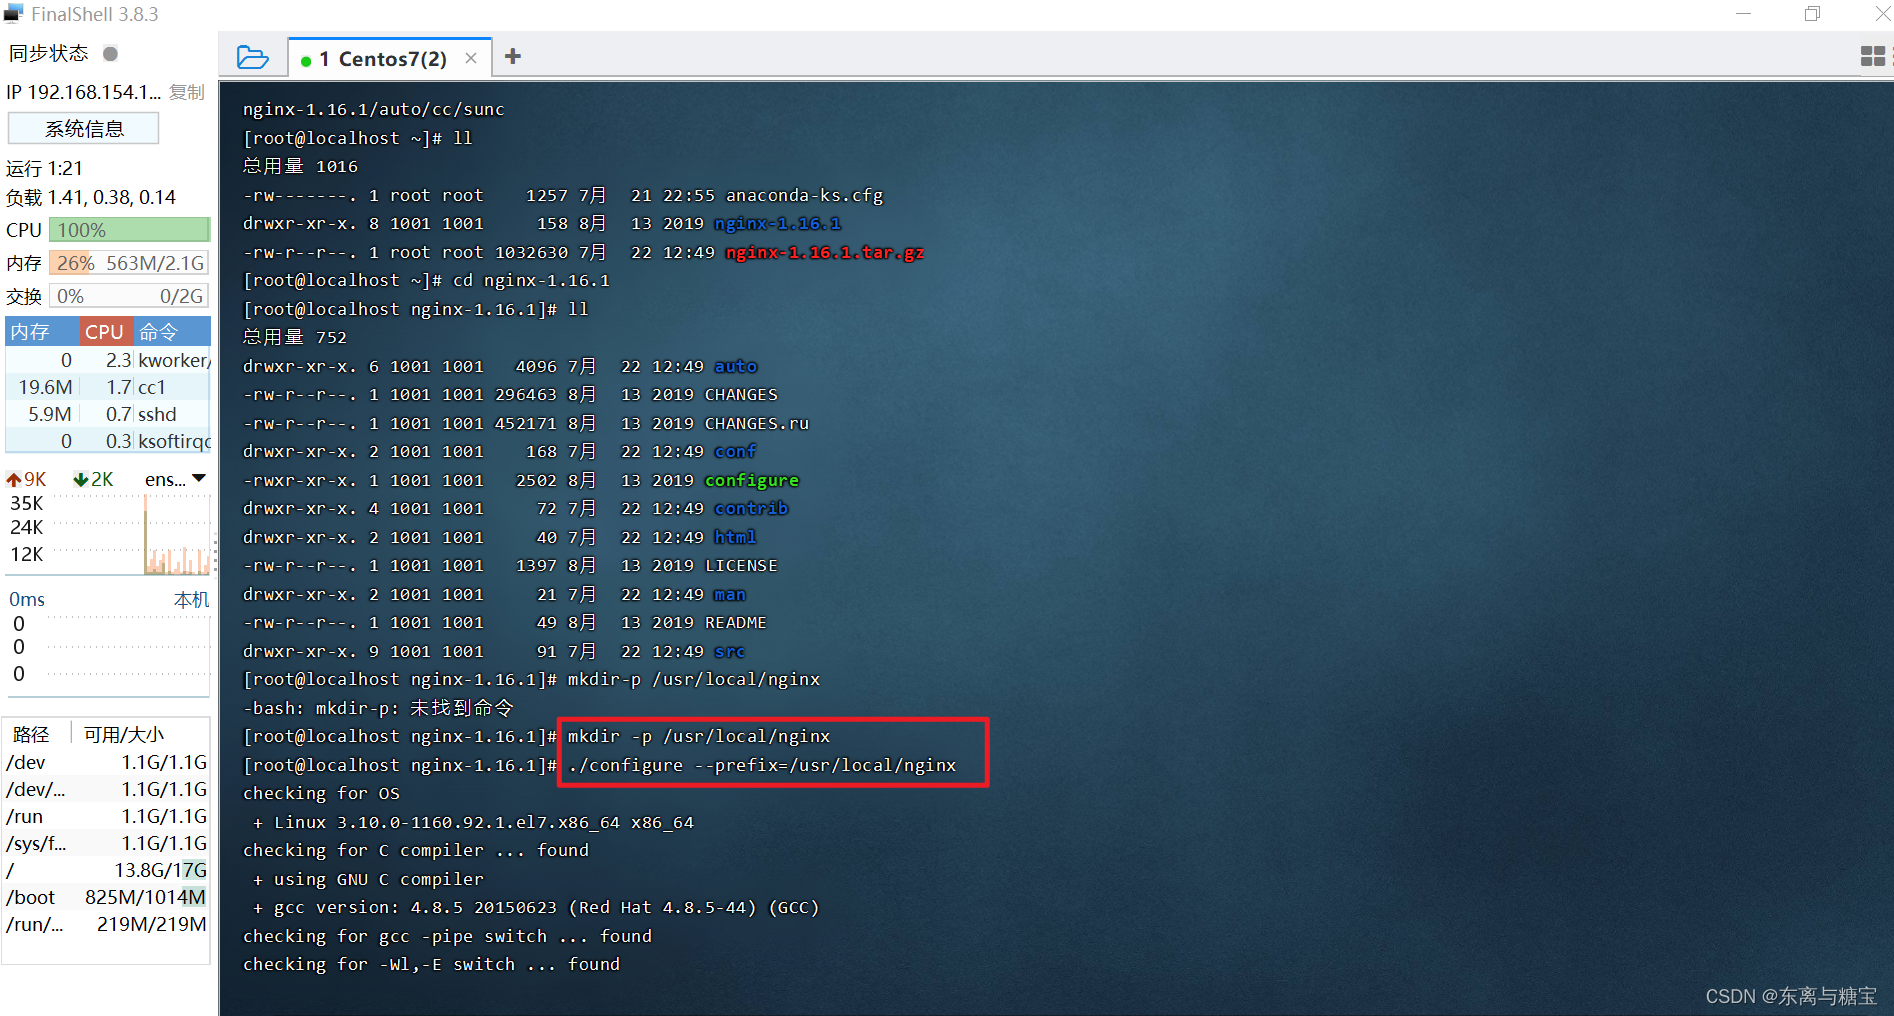
Task: Click the grid layout icon at top right
Action: tap(1872, 57)
